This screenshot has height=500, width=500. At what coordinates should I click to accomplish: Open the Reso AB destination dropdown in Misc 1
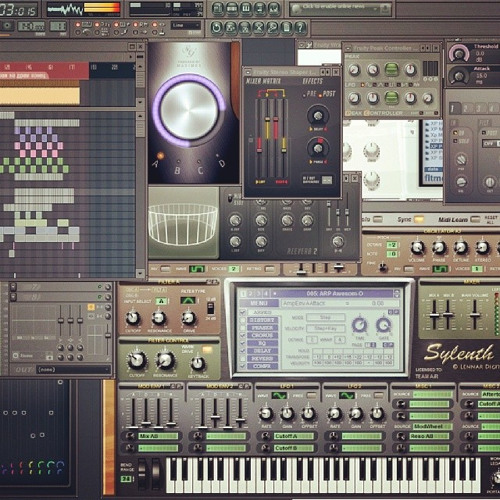pos(429,436)
